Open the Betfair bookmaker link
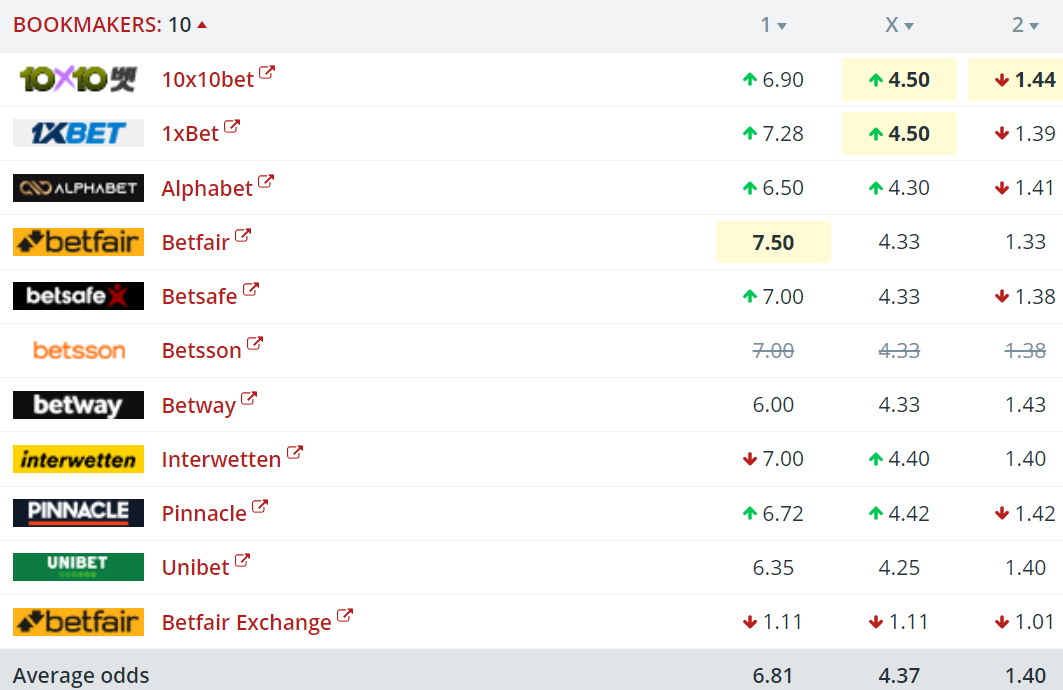1063x690 pixels. pos(196,242)
